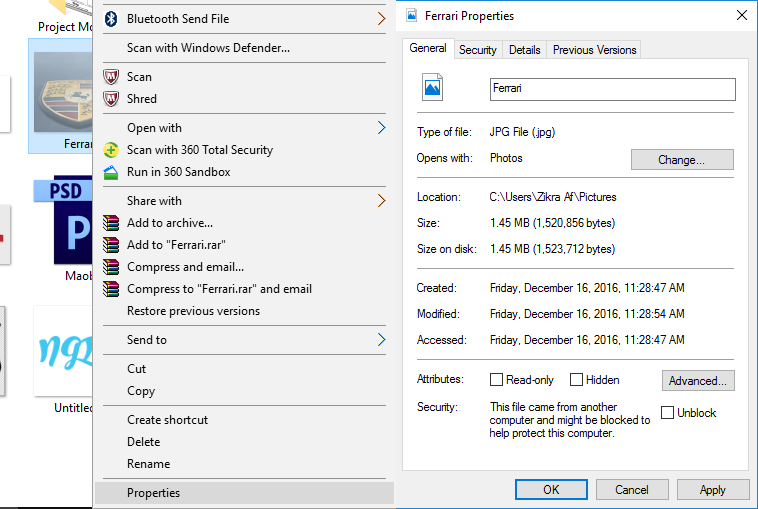Switch to the Security tab
Image resolution: width=758 pixels, height=509 pixels.
pos(478,50)
